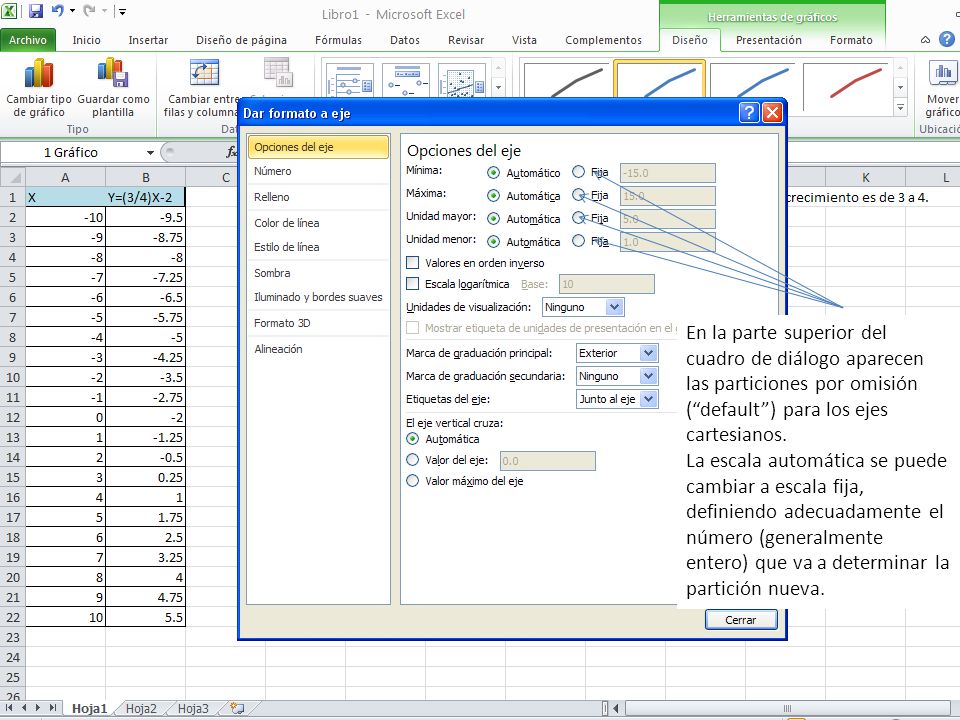
Task: Open the Archivo tab
Action: [x=28, y=40]
